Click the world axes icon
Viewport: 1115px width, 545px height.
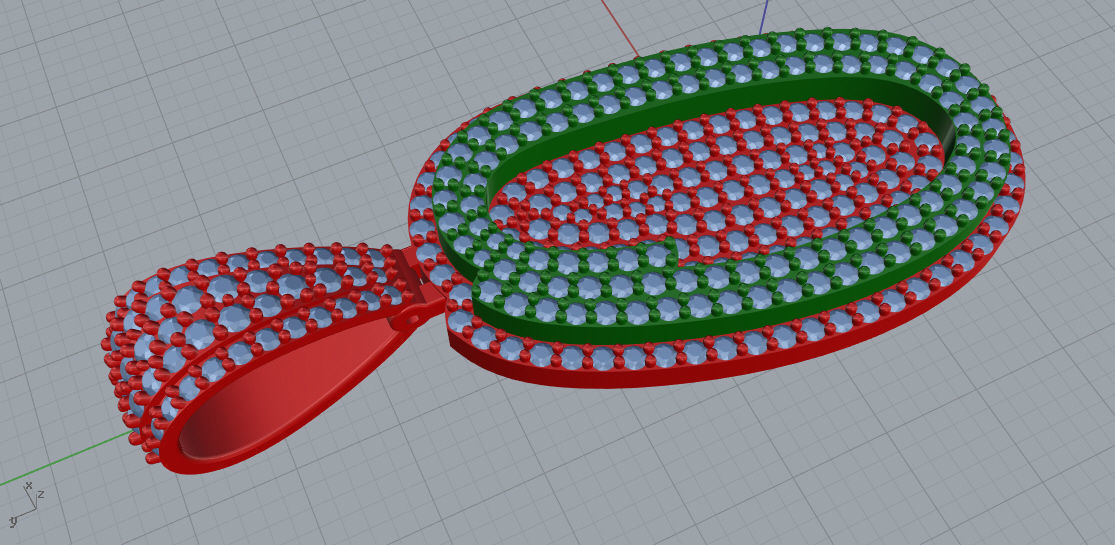[27, 504]
